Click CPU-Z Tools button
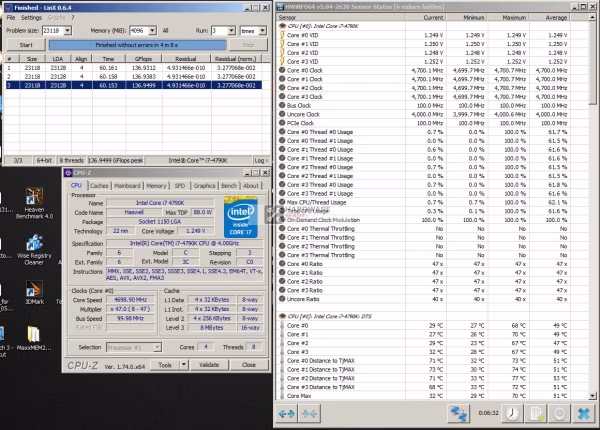Screen dimensions: 600x430 (165, 365)
